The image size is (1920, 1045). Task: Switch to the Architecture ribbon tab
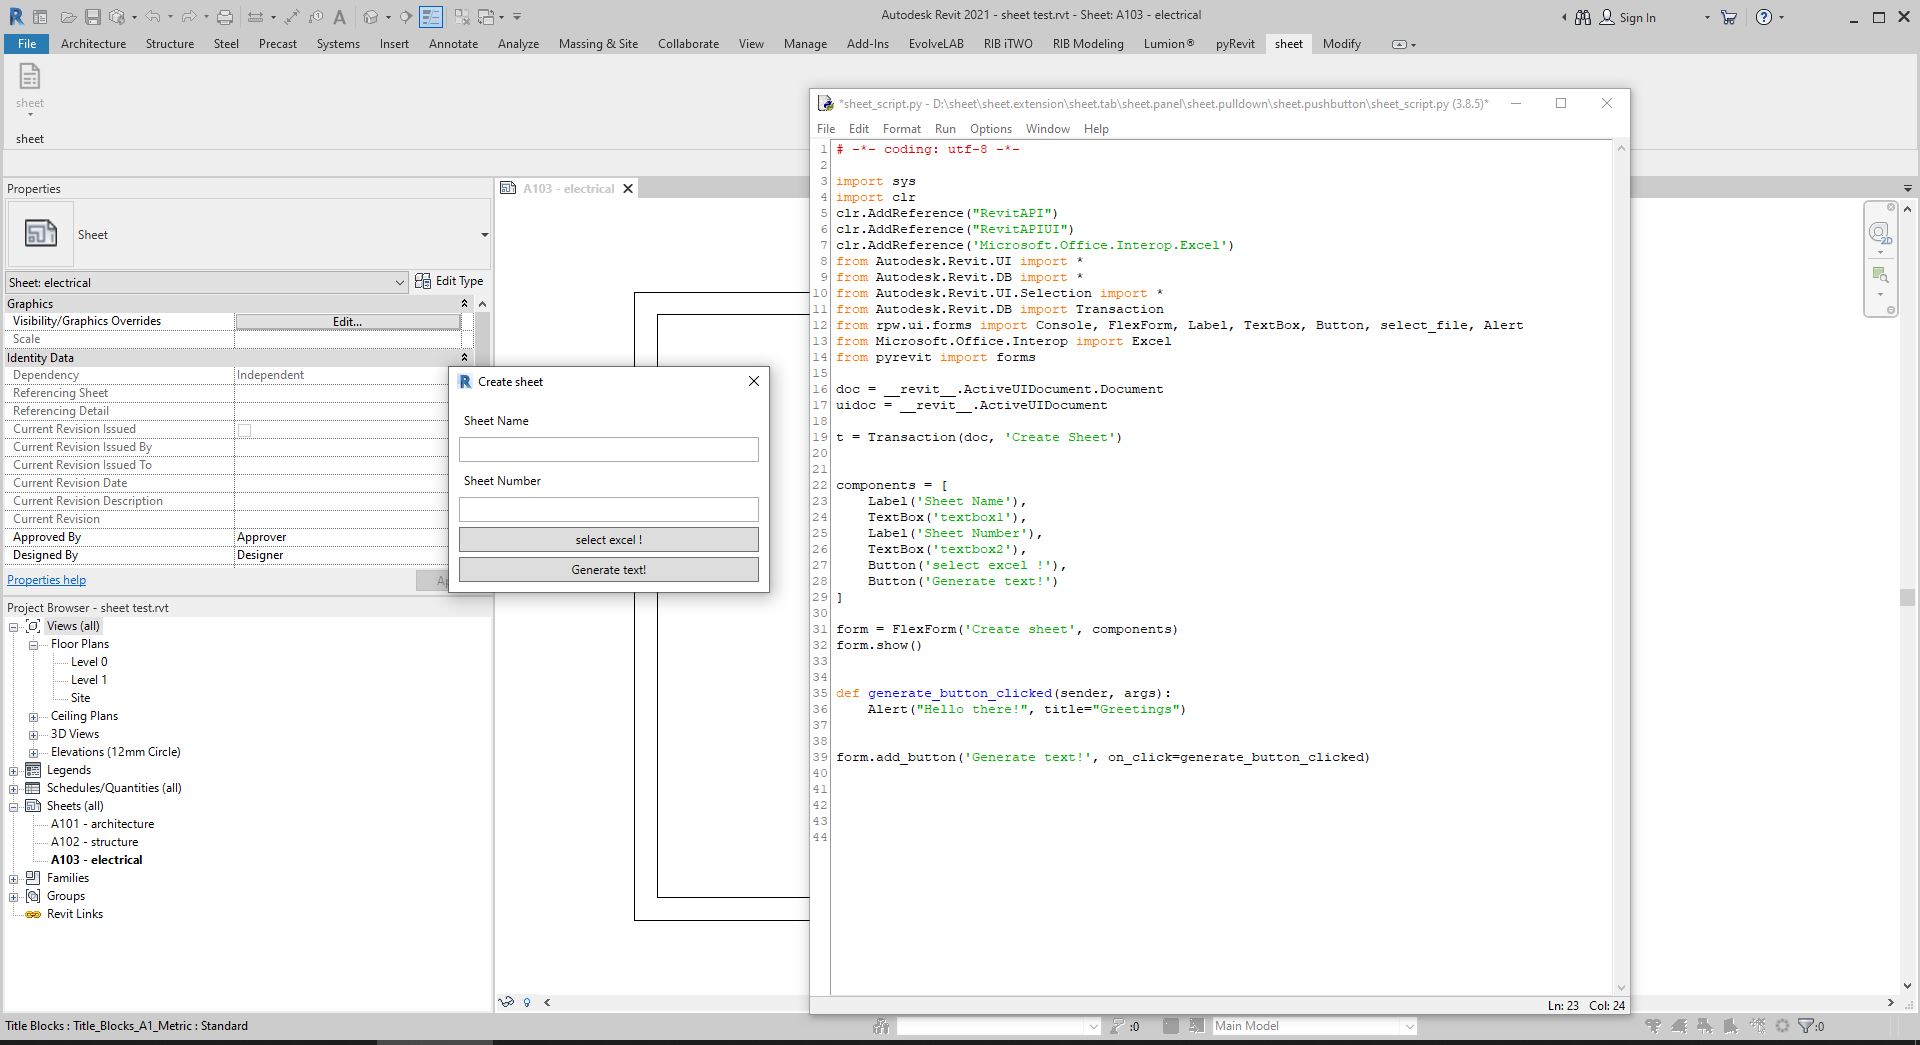point(93,44)
